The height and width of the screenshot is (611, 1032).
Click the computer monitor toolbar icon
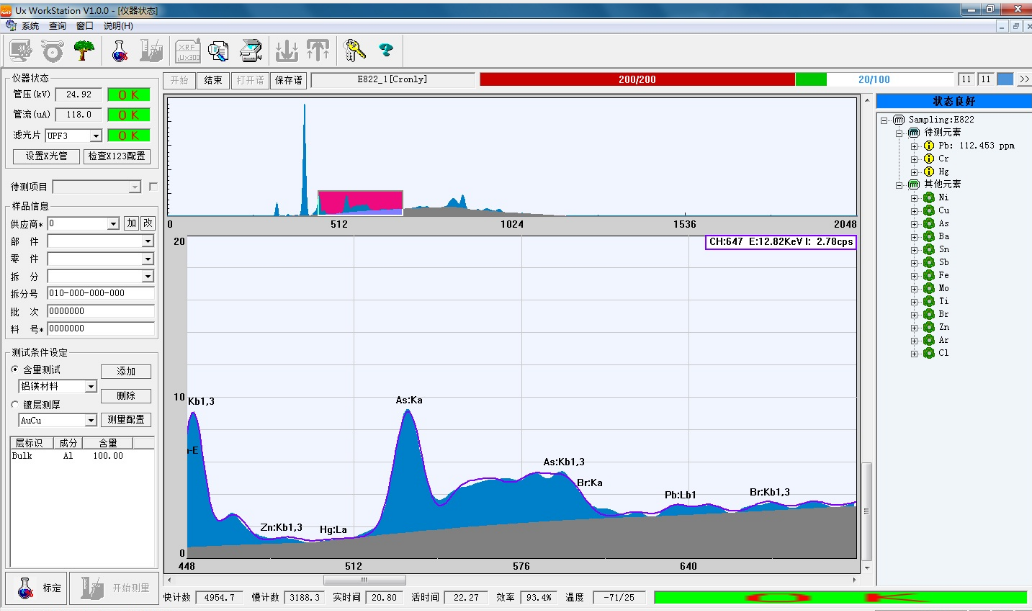pyautogui.click(x=20, y=50)
